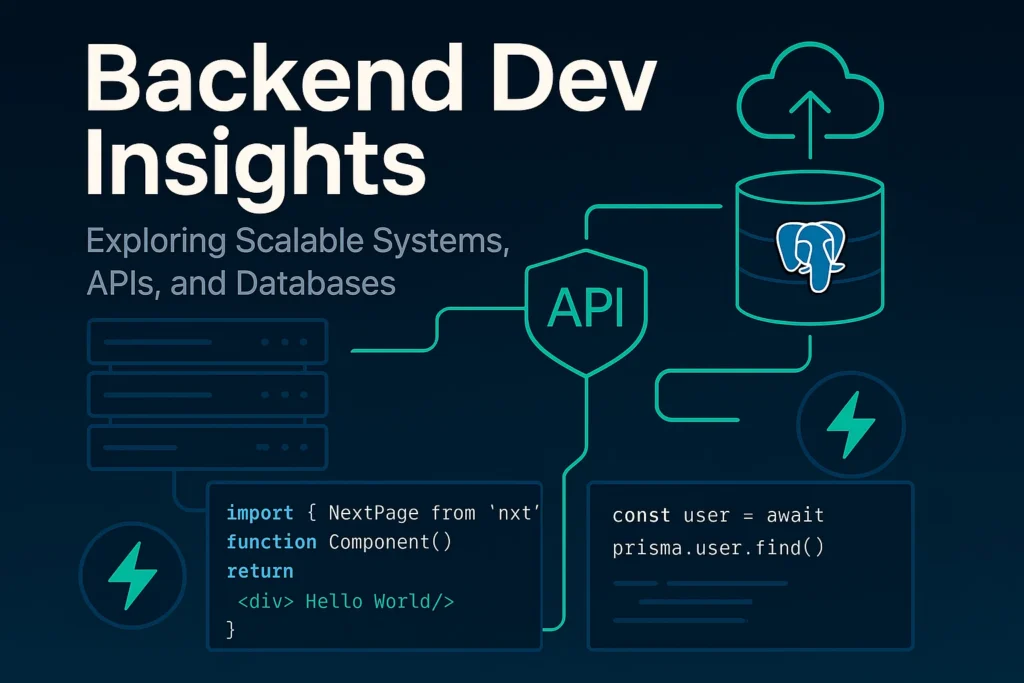Click the '<div> Hello World/>' code line
Screen dimensions: 1024x683
pyautogui.click(x=345, y=601)
